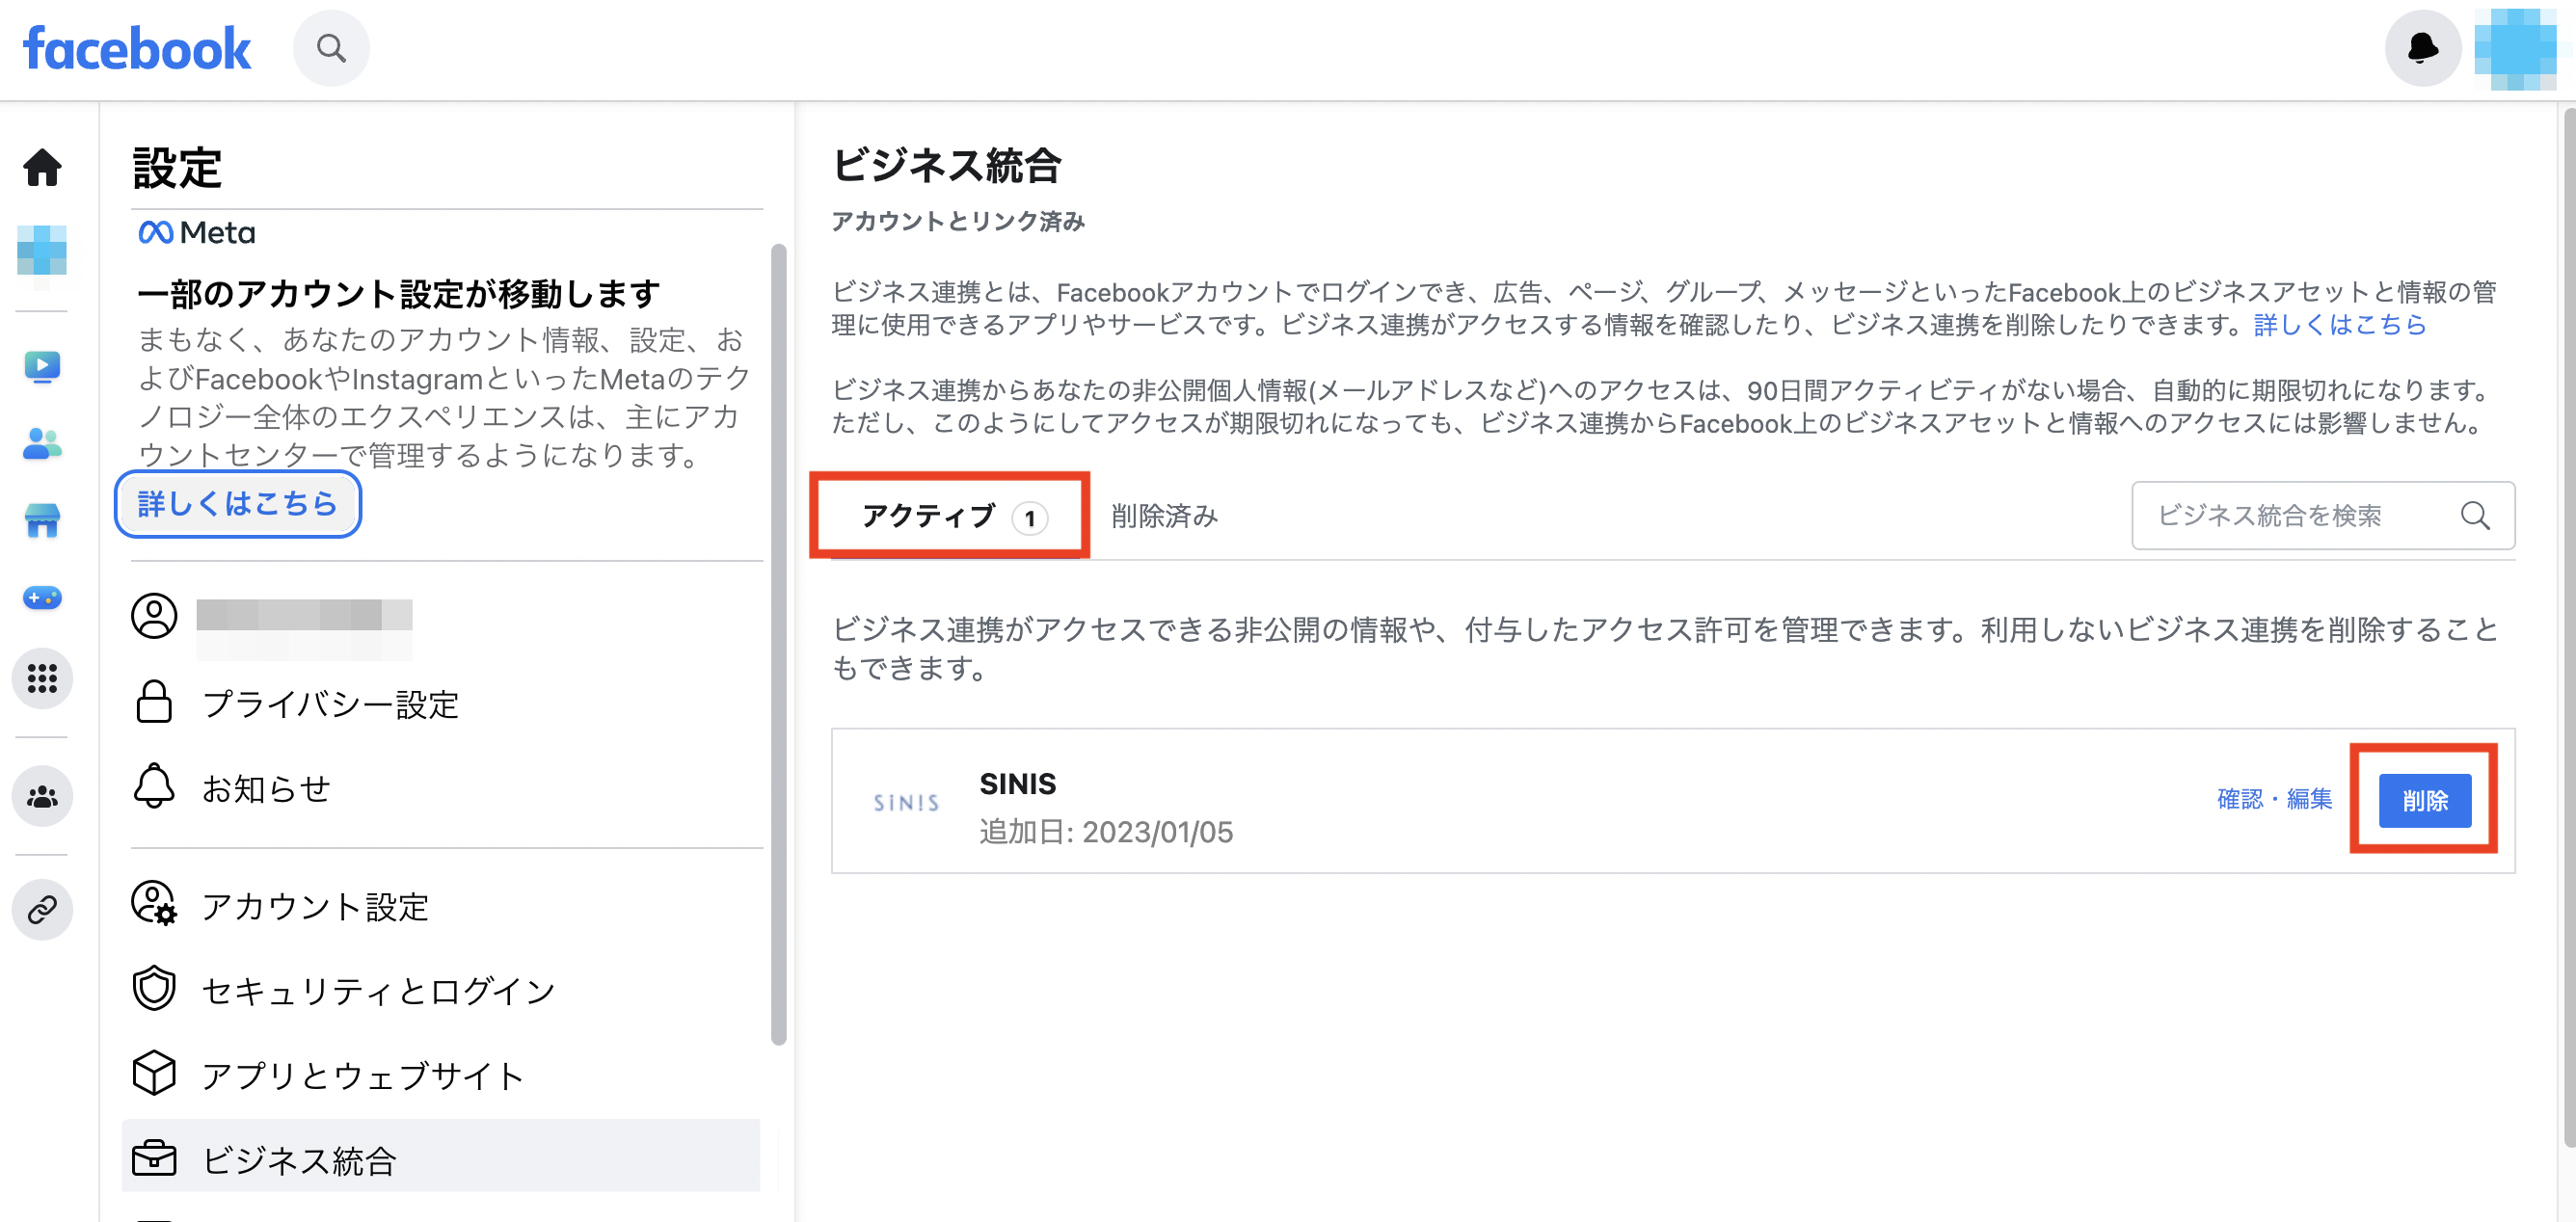This screenshot has height=1222, width=2576.
Task: Open the Watch video icon
Action: [x=42, y=367]
